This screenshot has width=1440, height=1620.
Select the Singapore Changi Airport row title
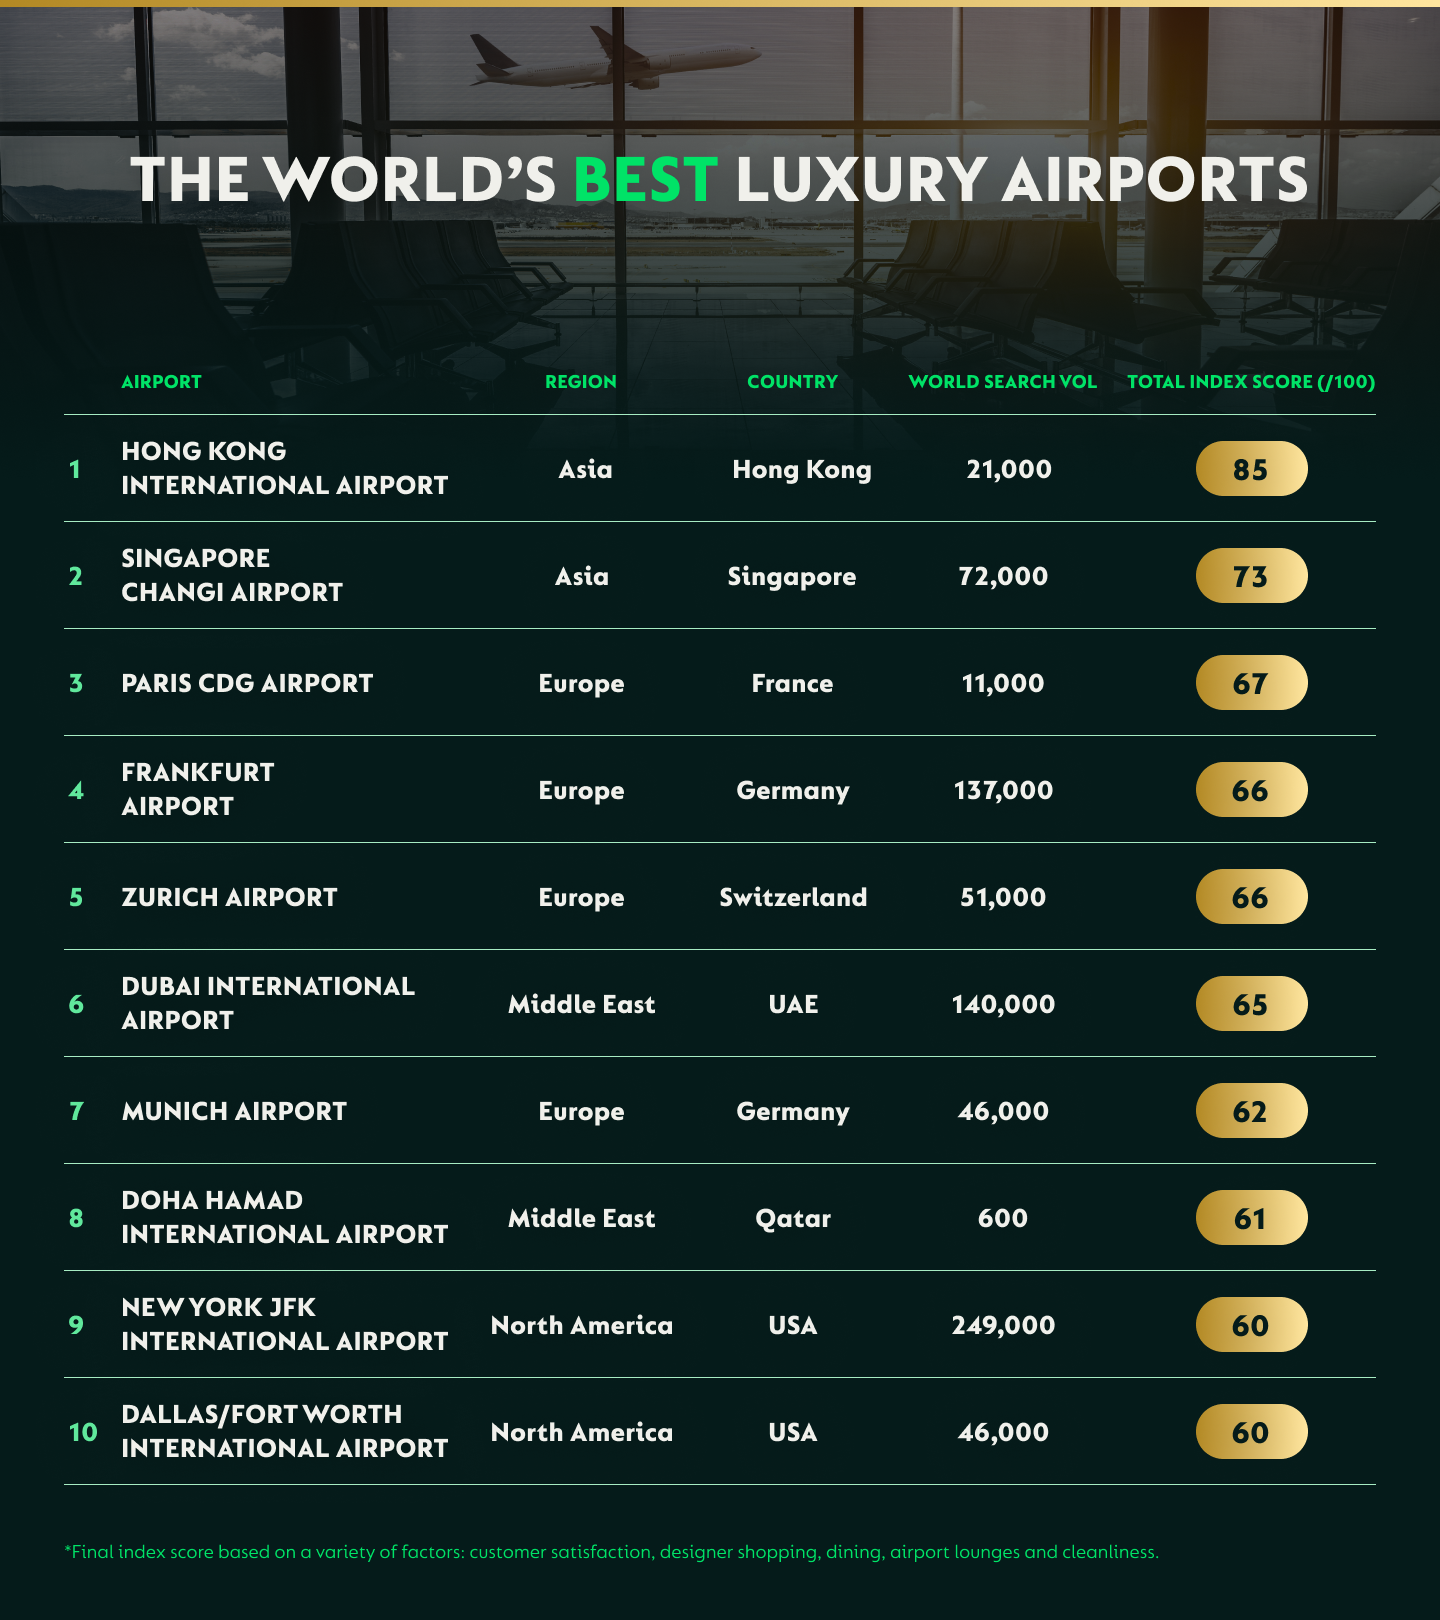point(231,575)
